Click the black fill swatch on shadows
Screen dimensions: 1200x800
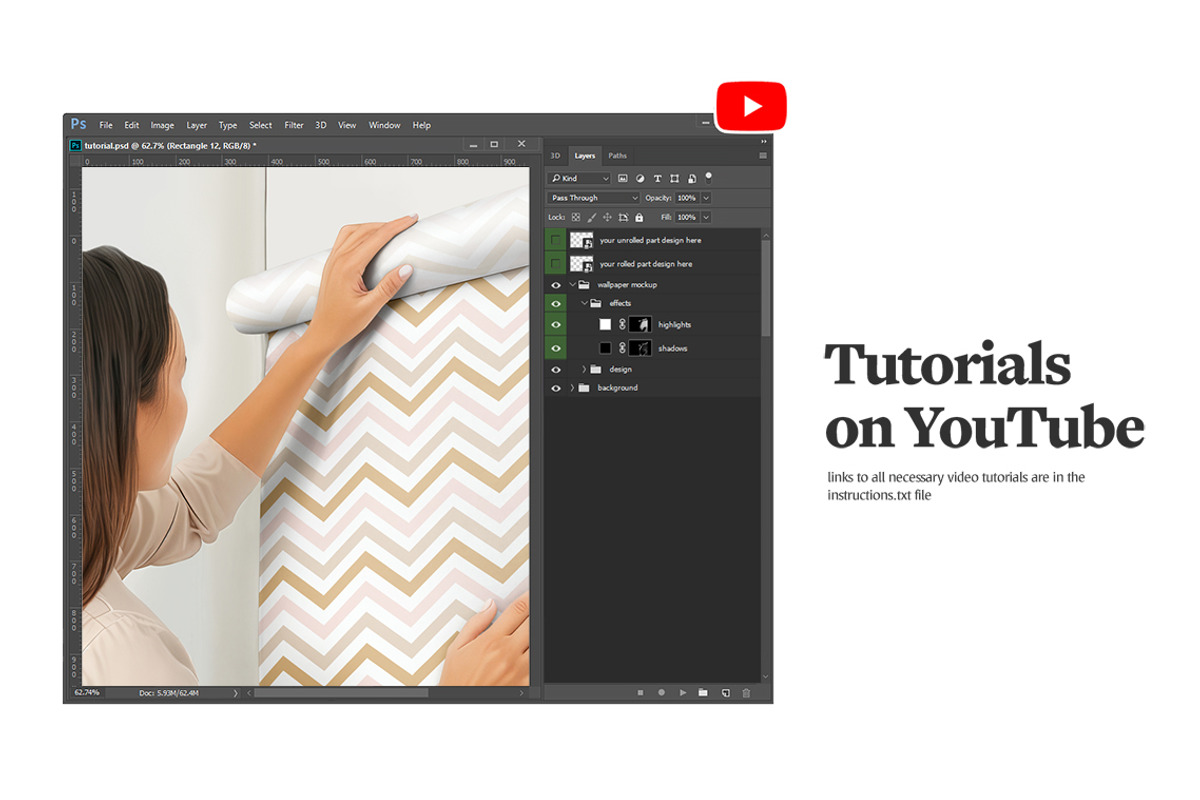click(605, 348)
